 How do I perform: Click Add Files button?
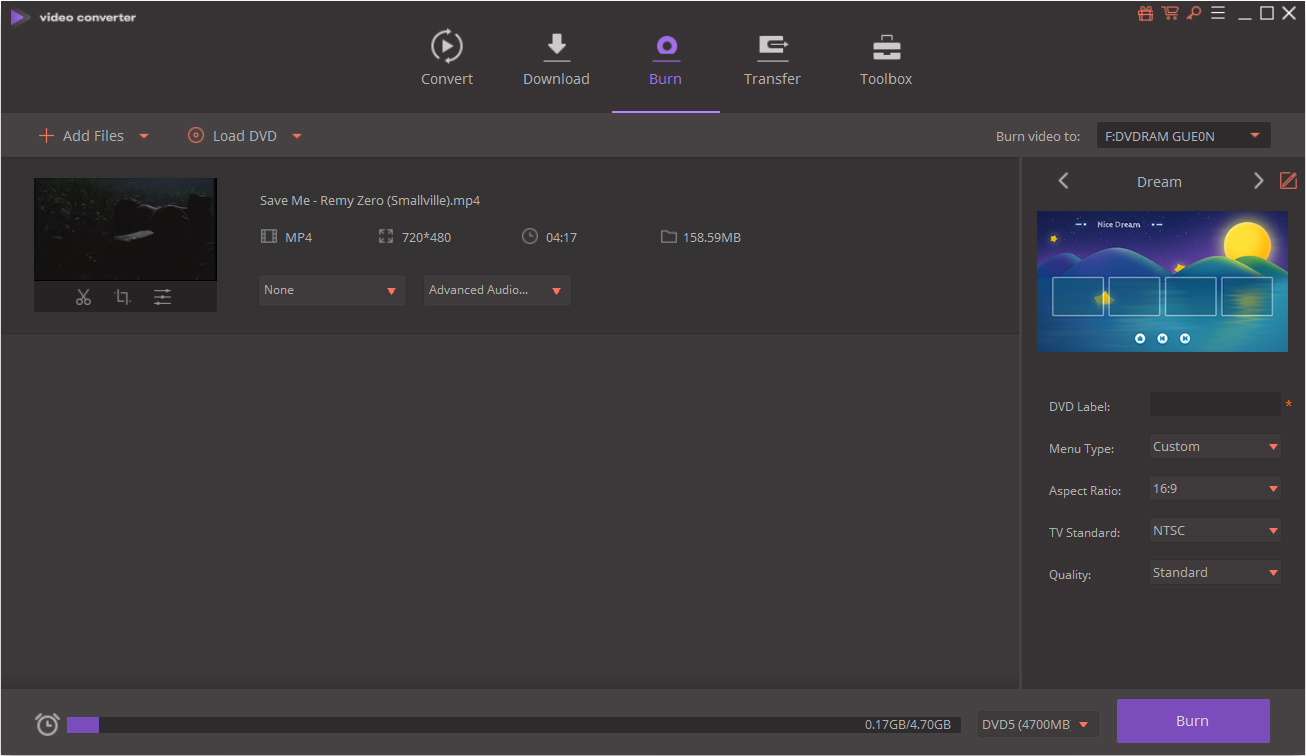tap(81, 136)
